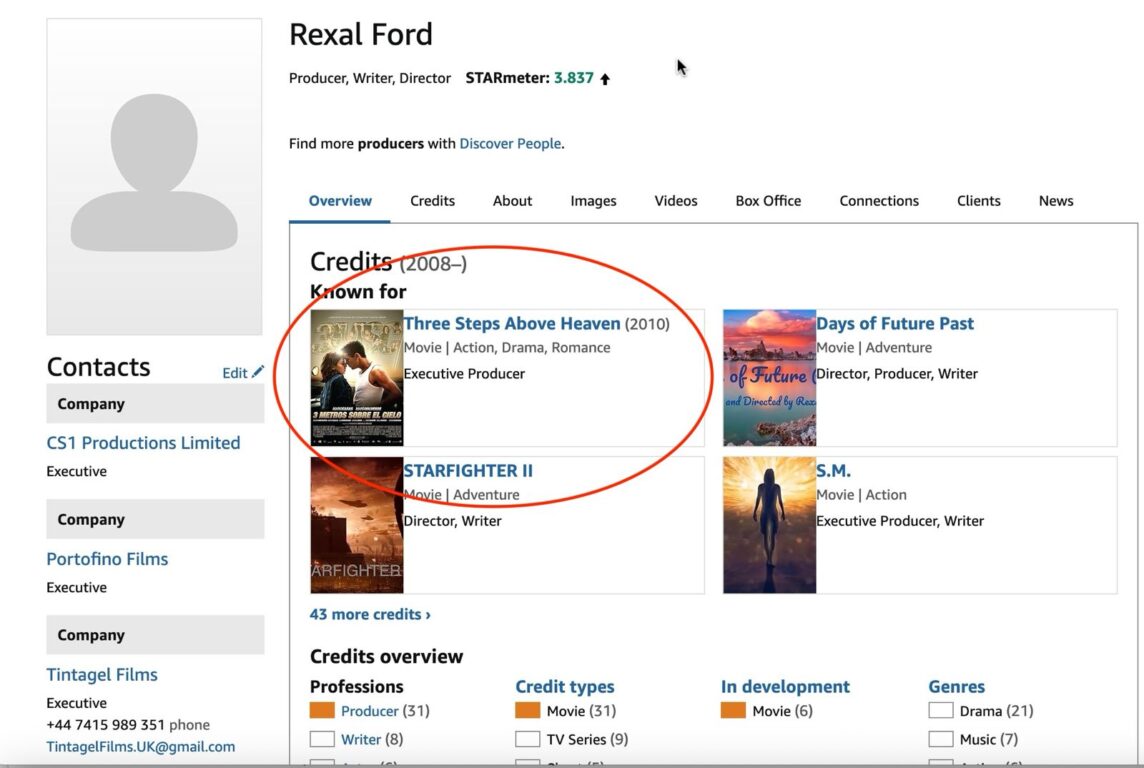Open the STARFIGHTER II title link
Screen dimensions: 1144x768
(x=468, y=470)
